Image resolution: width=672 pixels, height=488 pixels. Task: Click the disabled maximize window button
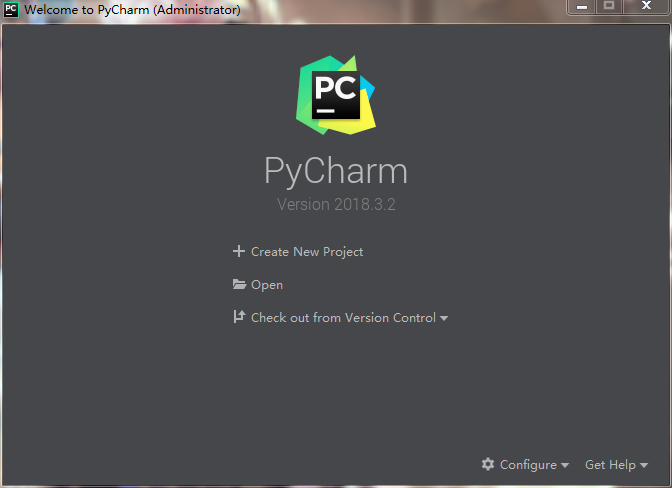tap(609, 6)
